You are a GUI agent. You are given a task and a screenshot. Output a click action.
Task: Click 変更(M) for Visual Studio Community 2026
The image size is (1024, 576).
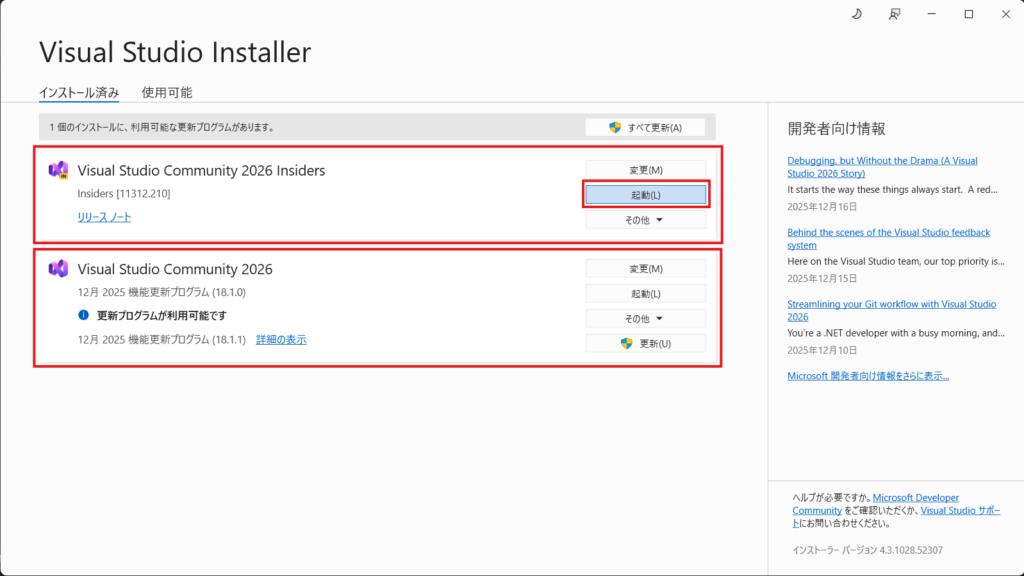click(x=645, y=268)
